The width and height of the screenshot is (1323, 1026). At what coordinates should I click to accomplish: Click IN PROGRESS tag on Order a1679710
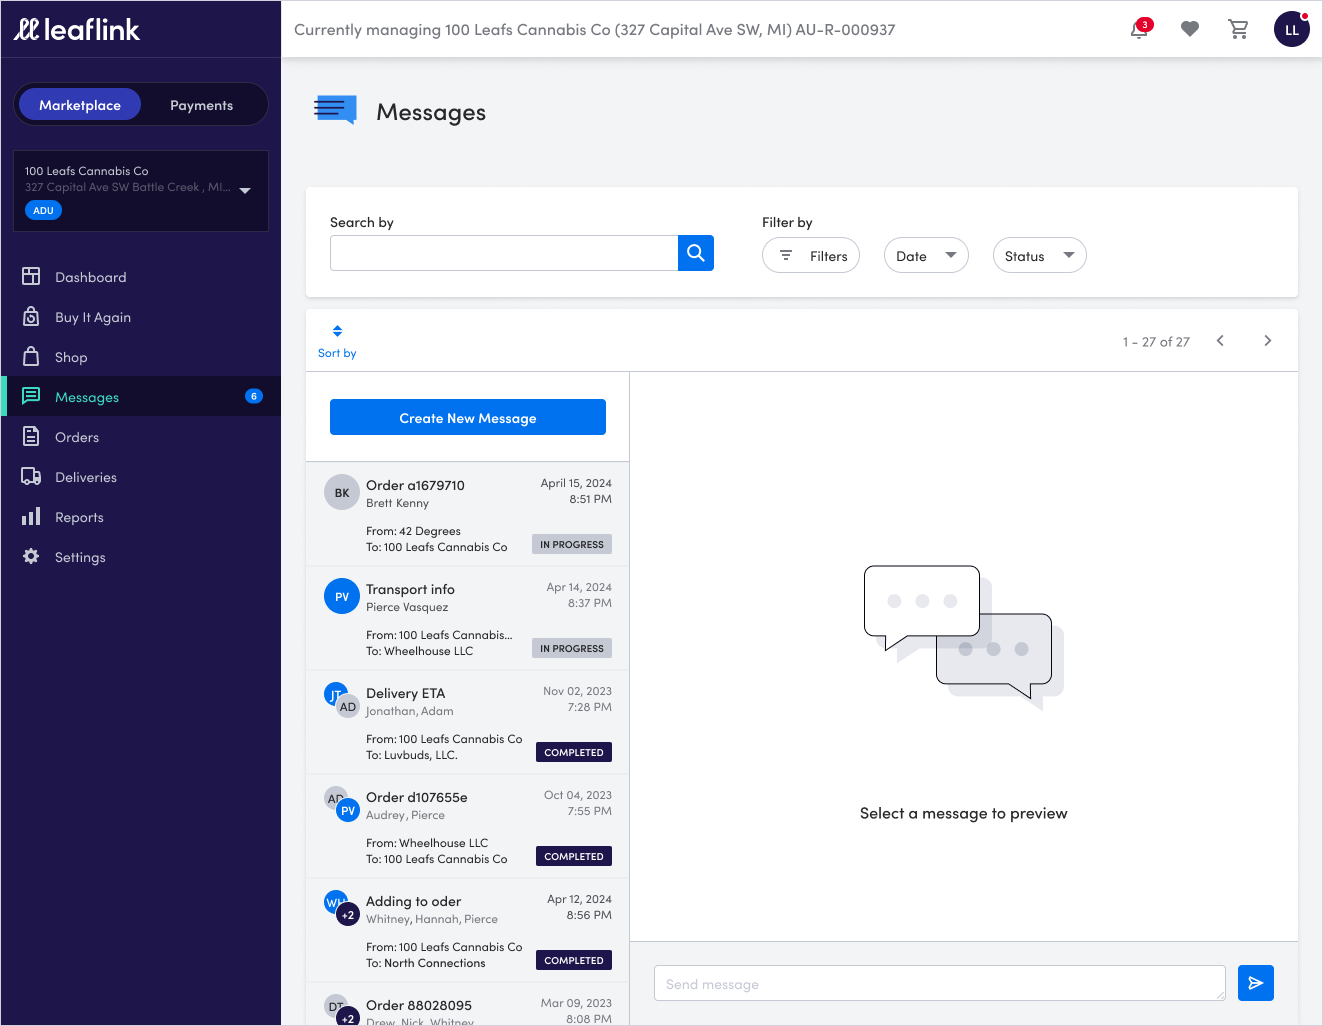[x=572, y=544]
